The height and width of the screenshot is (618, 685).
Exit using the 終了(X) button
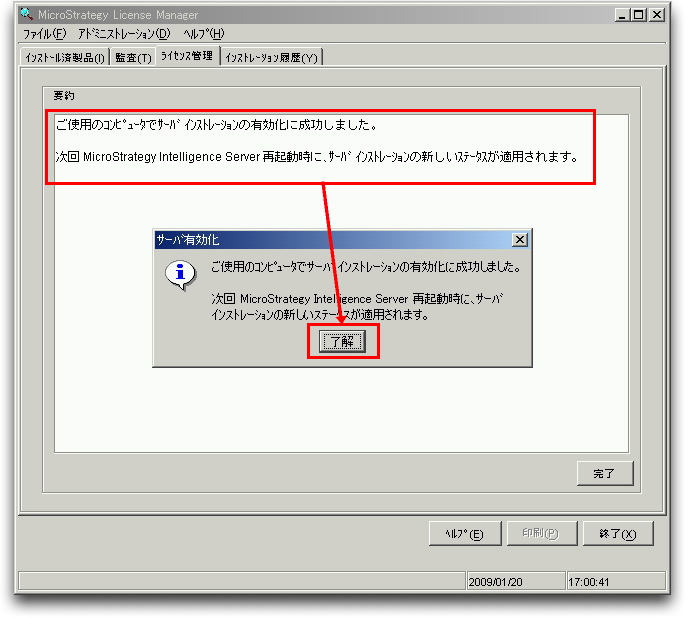(x=618, y=534)
